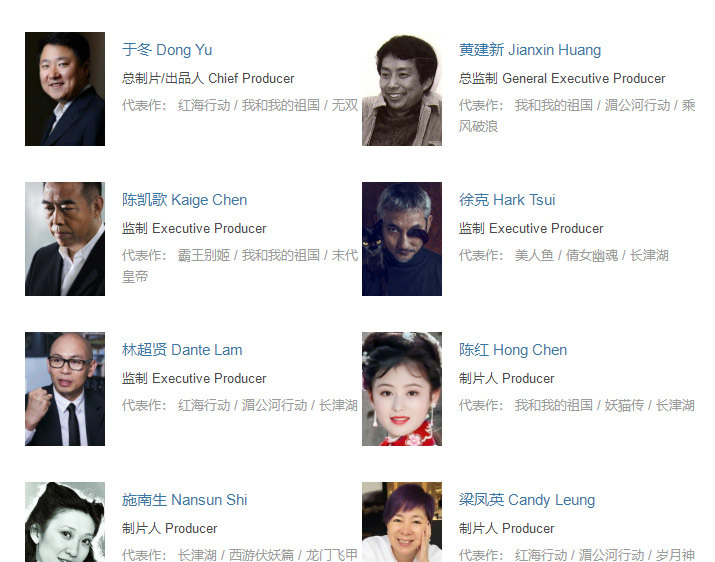The width and height of the screenshot is (715, 562).
Task: Select Nansun Shi's black-and-white photo
Action: click(65, 522)
